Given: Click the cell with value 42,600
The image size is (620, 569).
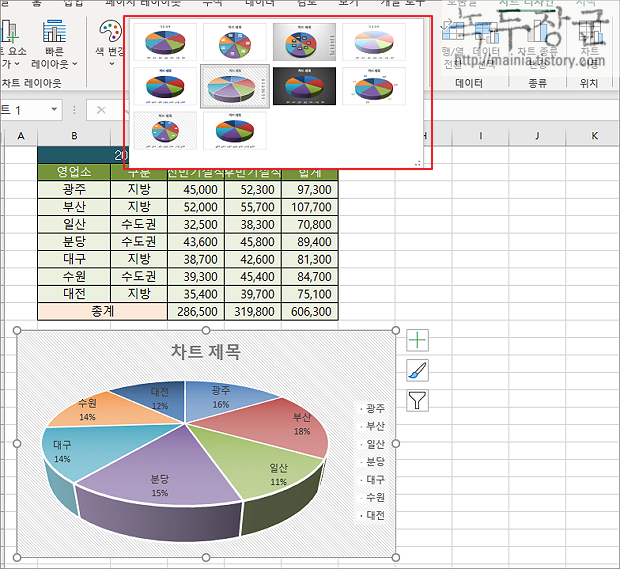Looking at the screenshot, I should click(253, 259).
